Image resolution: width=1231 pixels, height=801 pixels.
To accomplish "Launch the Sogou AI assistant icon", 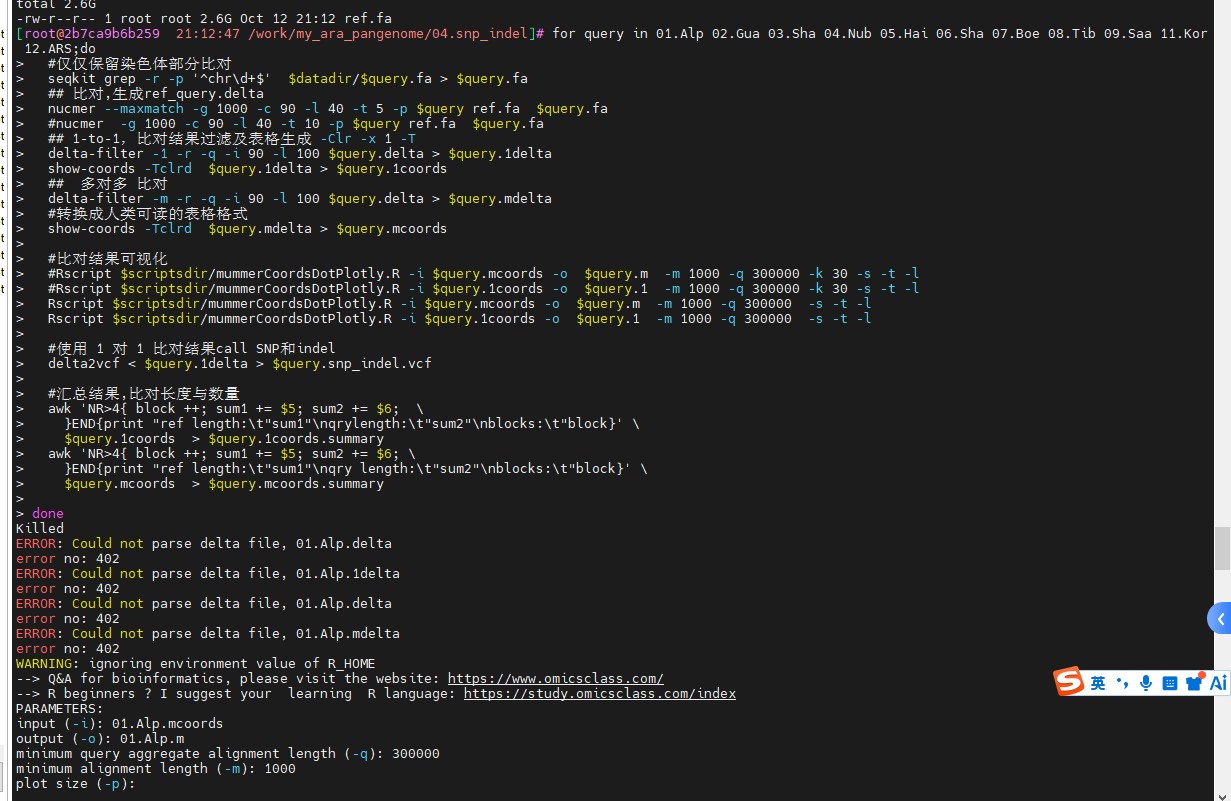I will click(1218, 683).
